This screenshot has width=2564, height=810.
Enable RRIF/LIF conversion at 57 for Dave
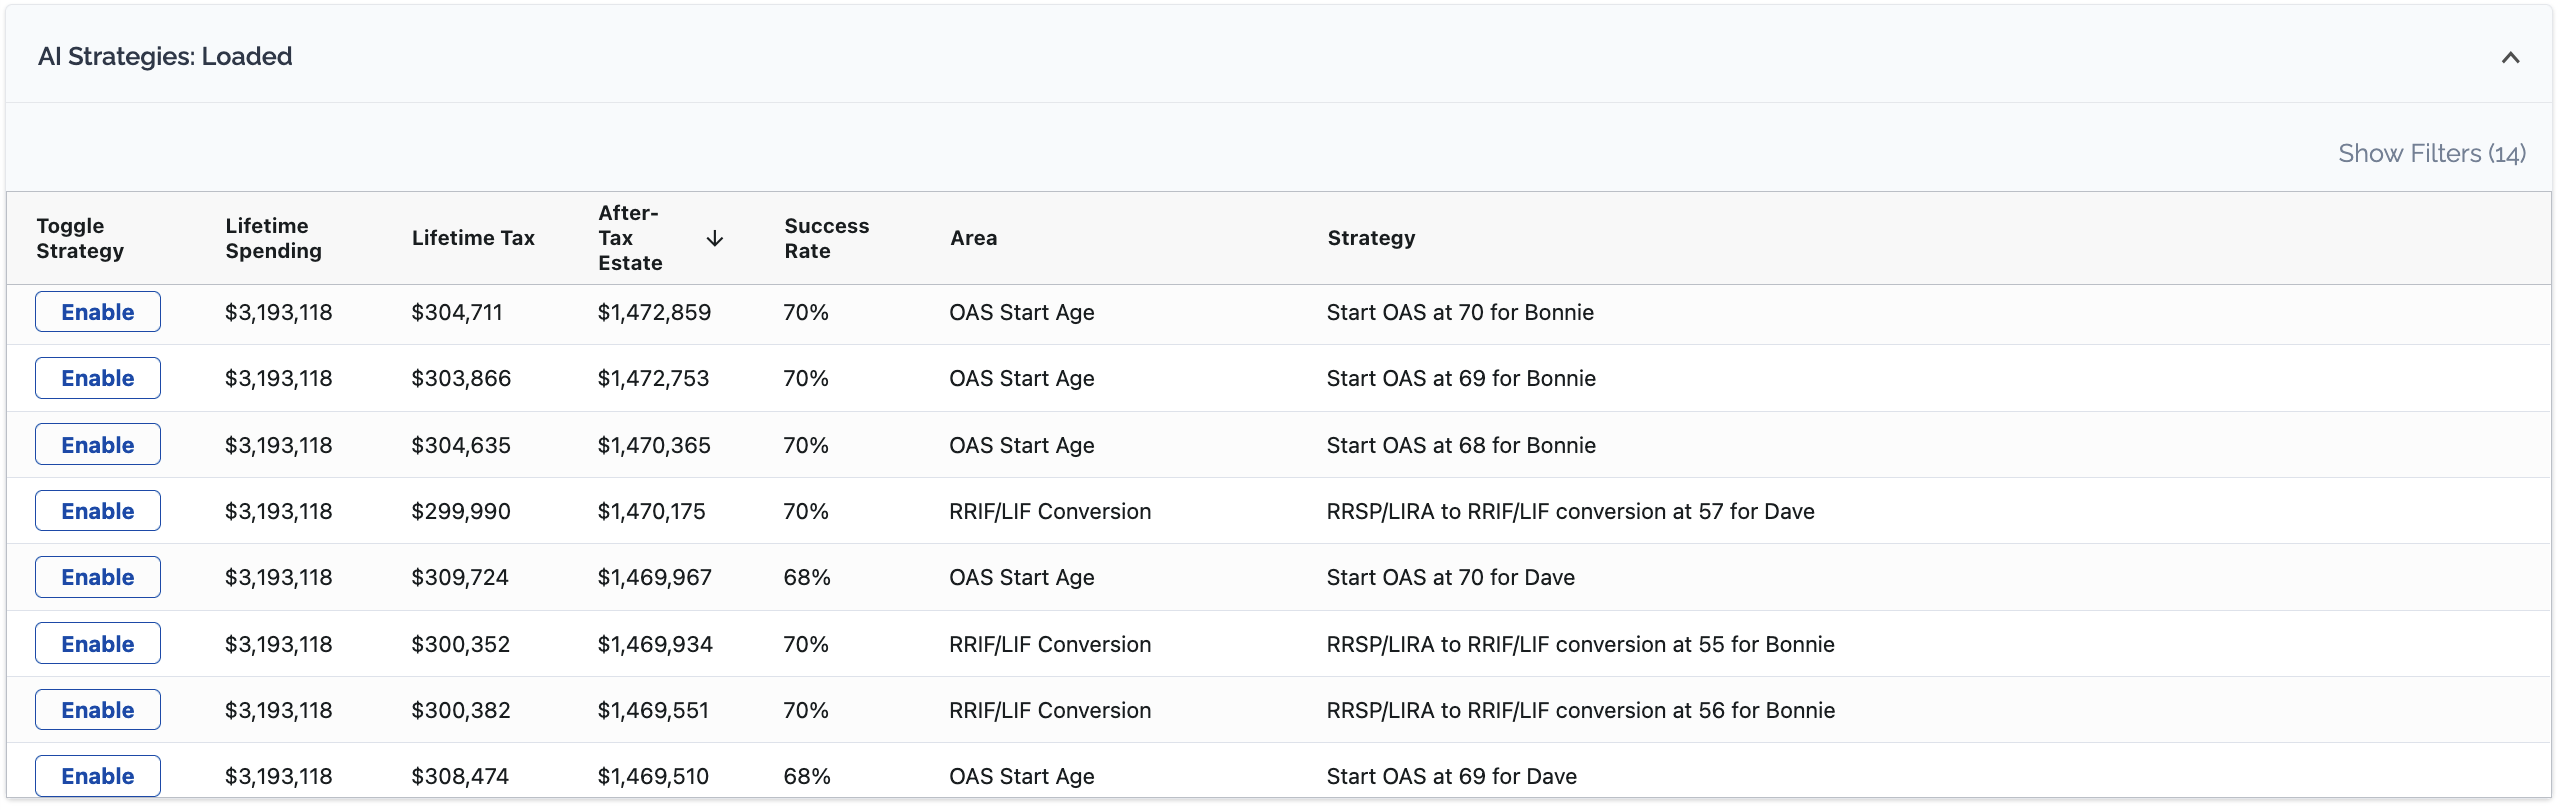[x=98, y=511]
